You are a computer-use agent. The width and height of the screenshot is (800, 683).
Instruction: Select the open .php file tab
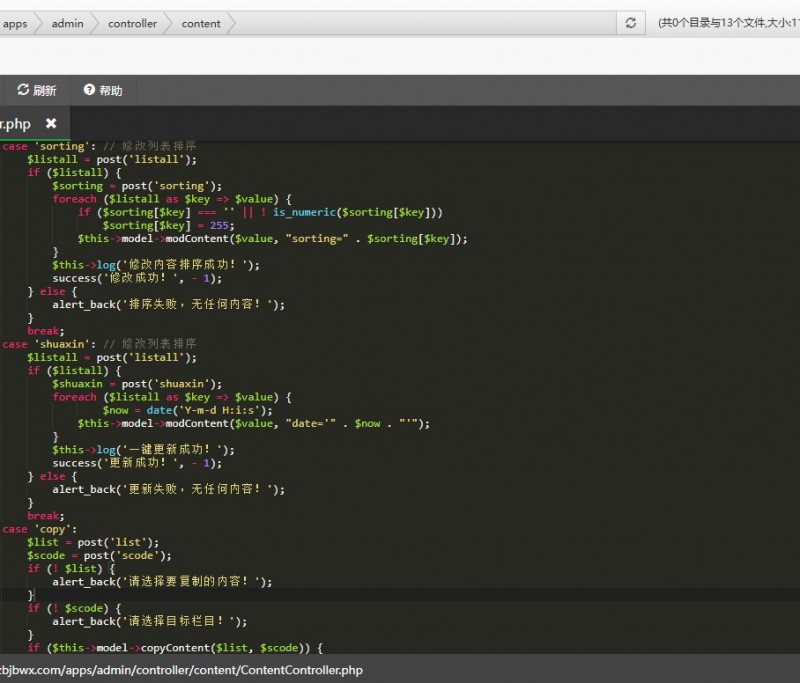[x=16, y=124]
